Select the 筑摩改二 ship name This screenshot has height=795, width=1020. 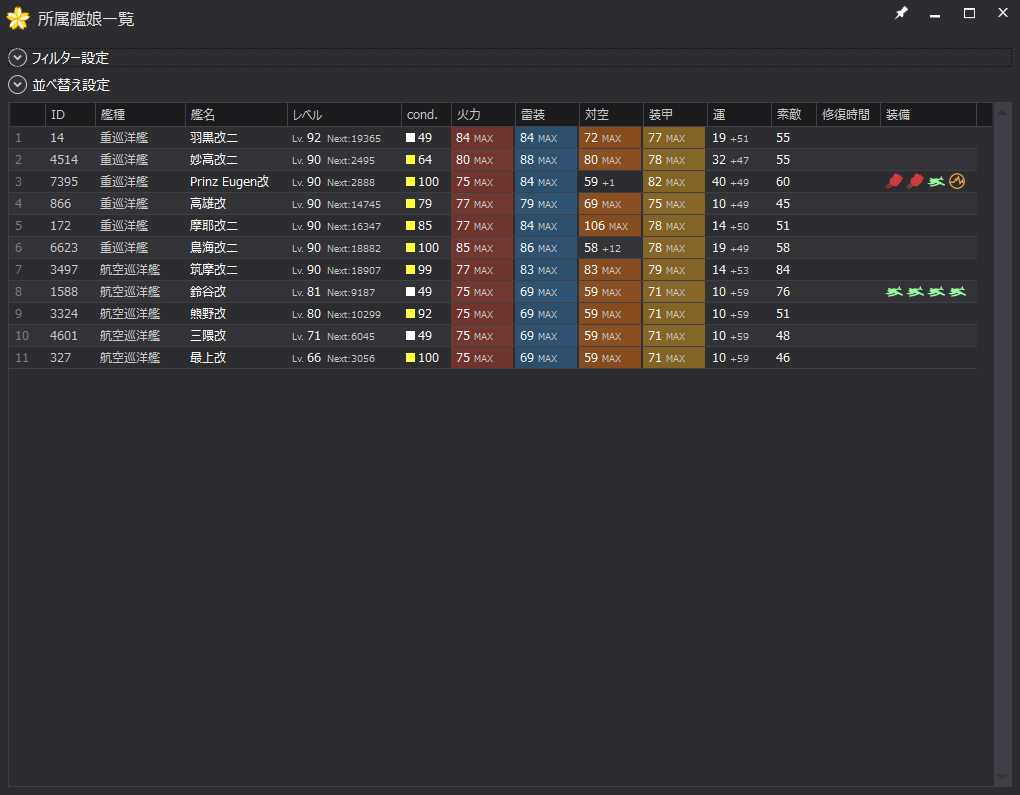[x=214, y=270]
